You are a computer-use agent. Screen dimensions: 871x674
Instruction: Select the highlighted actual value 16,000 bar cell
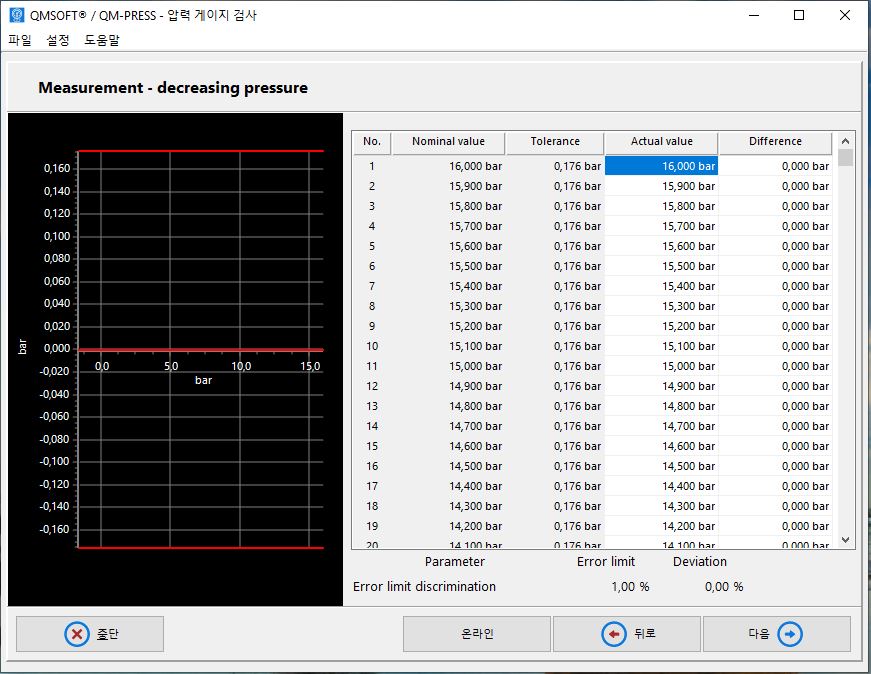pyautogui.click(x=662, y=166)
